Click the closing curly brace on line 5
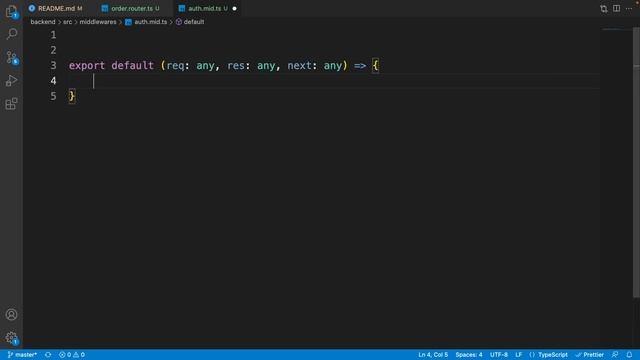 pyautogui.click(x=72, y=96)
